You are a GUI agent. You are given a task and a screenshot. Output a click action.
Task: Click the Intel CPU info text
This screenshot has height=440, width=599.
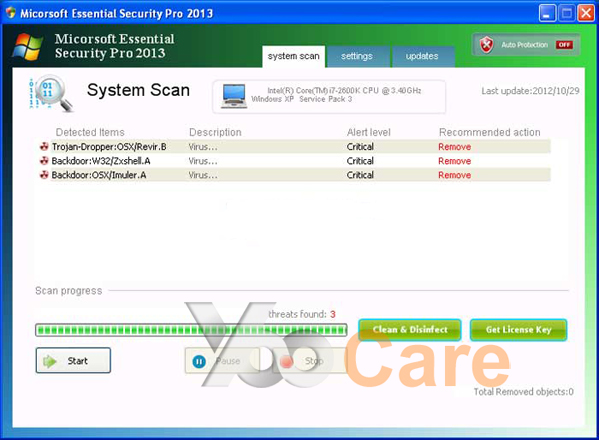tap(344, 91)
